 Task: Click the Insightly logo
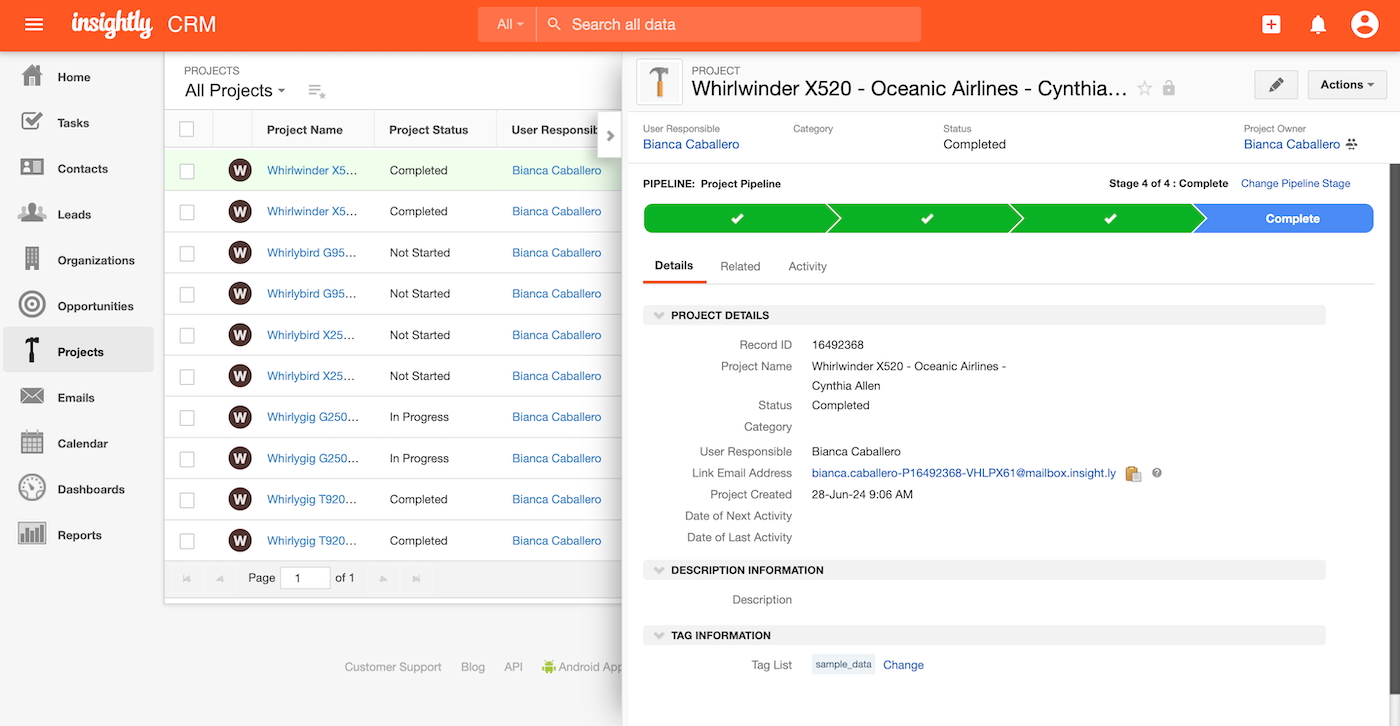[x=112, y=24]
